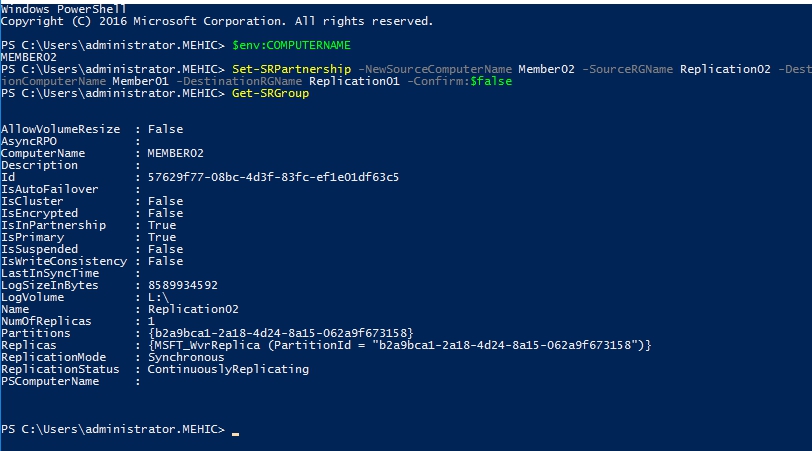Click the LogVolume value L:\
The image size is (812, 451).
pyautogui.click(x=160, y=297)
